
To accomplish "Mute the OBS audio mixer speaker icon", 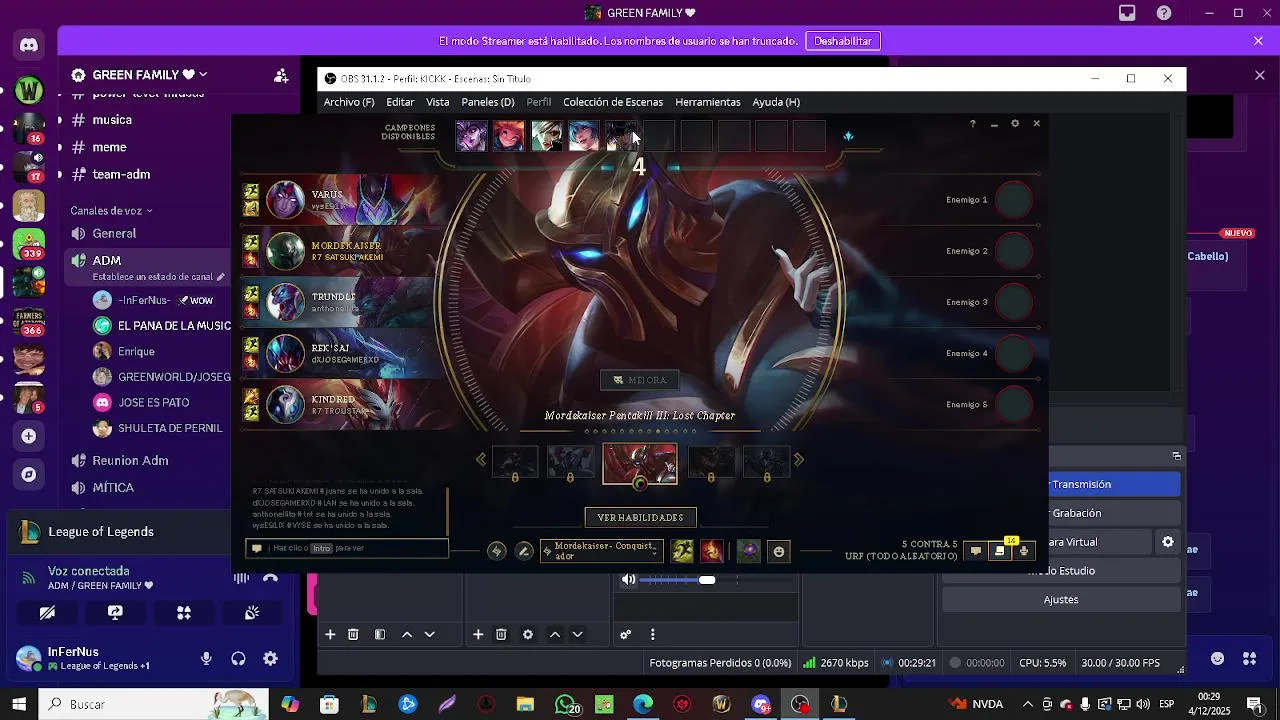I will click(x=628, y=580).
